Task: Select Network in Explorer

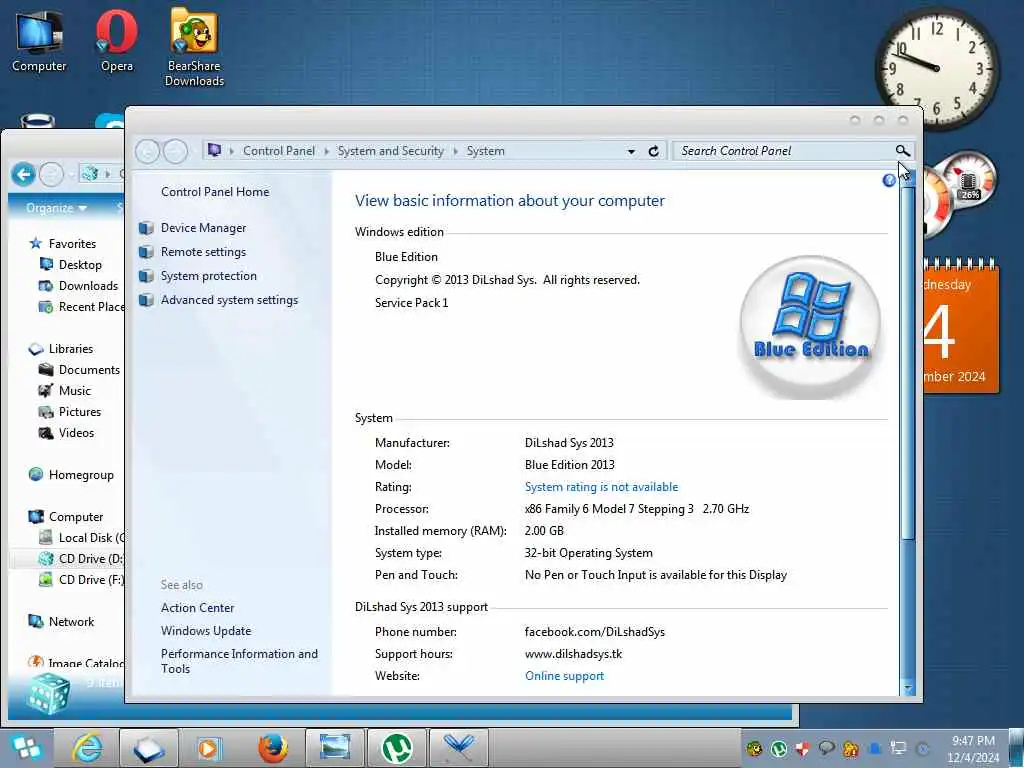Action: [x=71, y=622]
